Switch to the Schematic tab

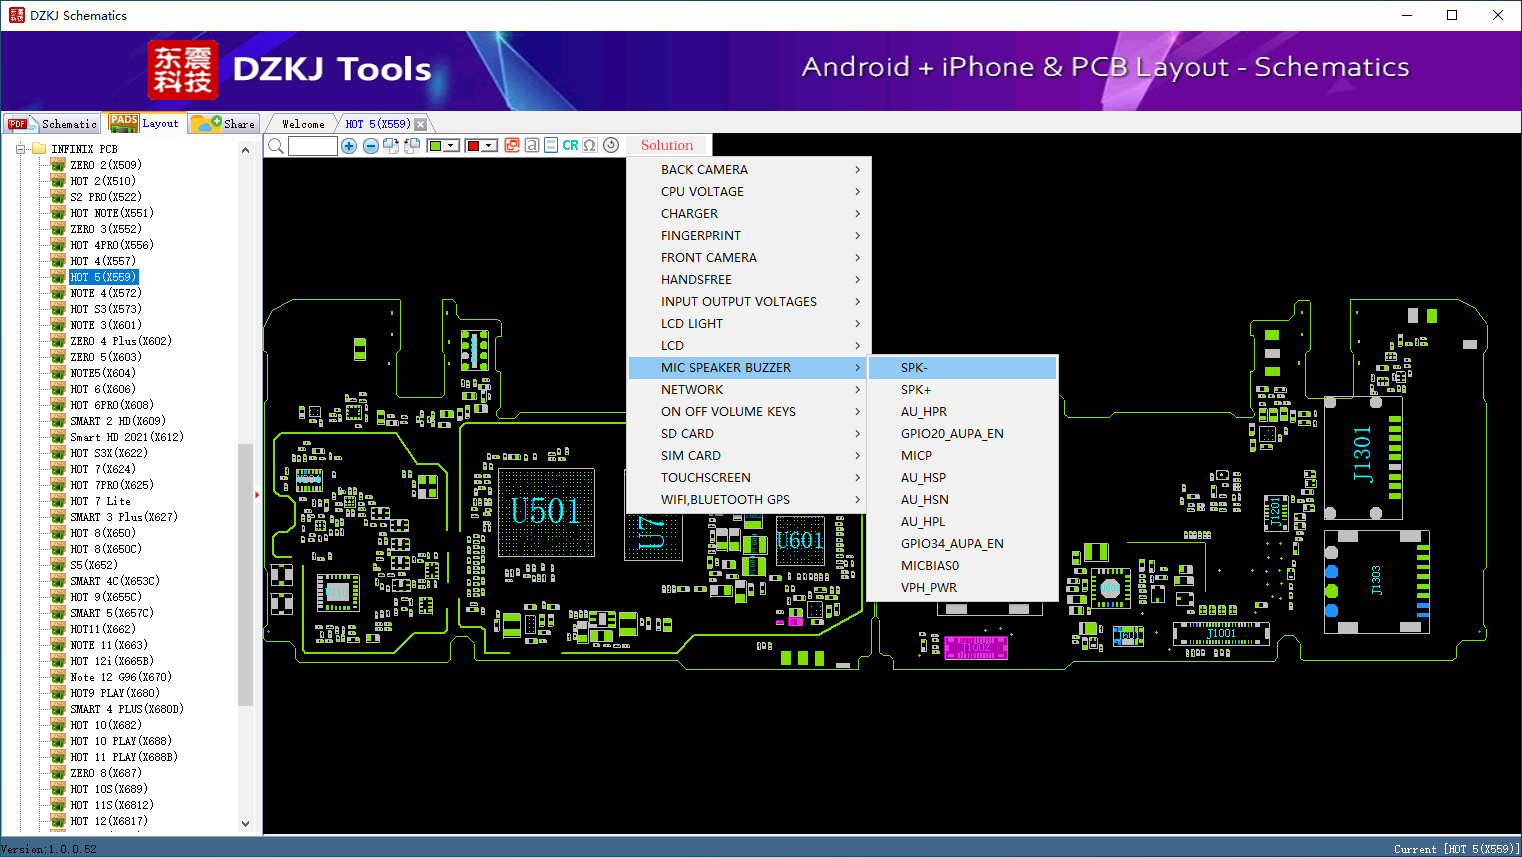pos(52,124)
